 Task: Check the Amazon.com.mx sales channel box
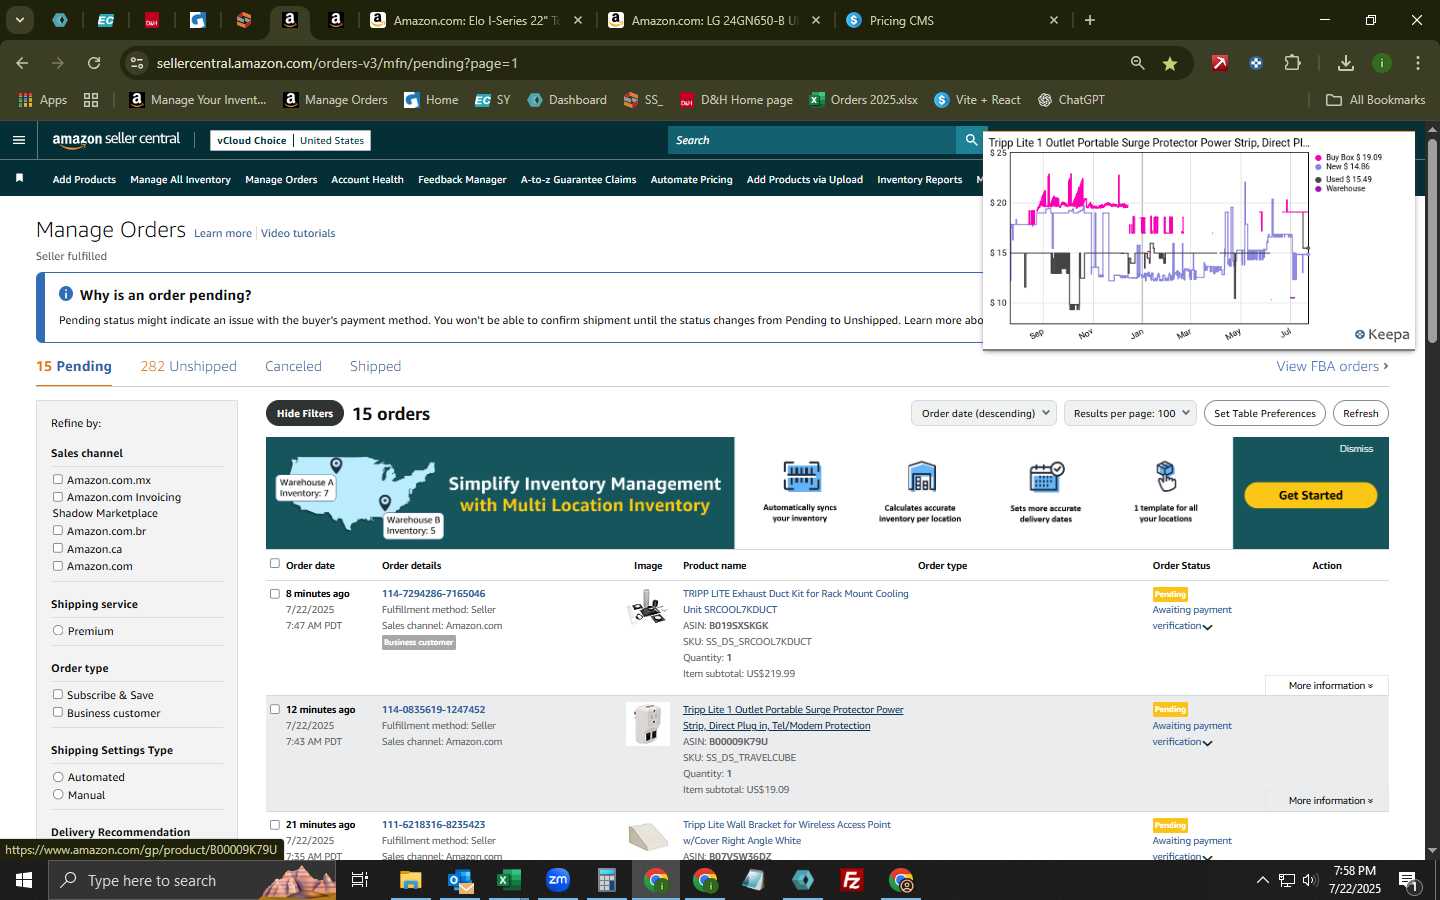point(58,480)
